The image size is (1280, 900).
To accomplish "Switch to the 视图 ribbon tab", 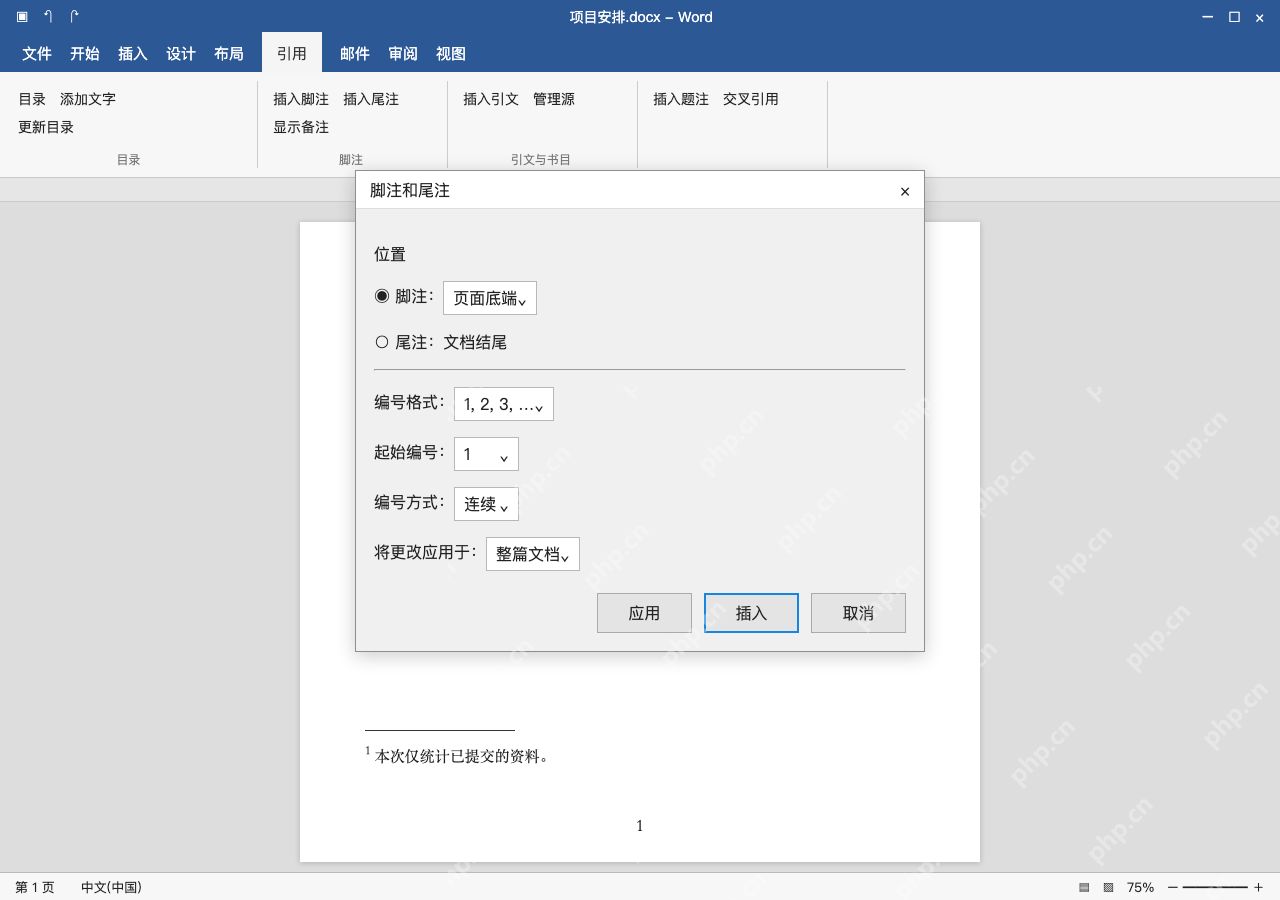I will click(x=451, y=54).
